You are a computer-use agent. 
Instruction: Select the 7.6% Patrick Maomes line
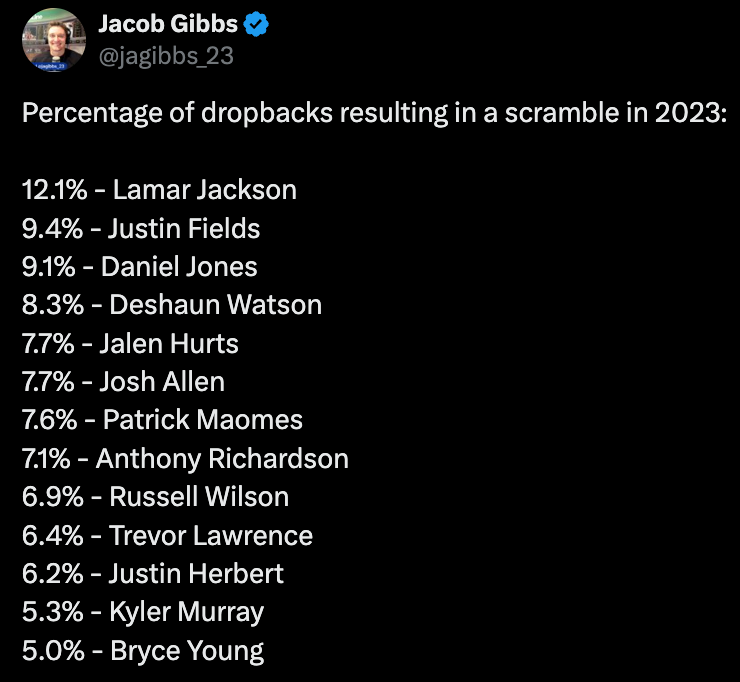[162, 420]
